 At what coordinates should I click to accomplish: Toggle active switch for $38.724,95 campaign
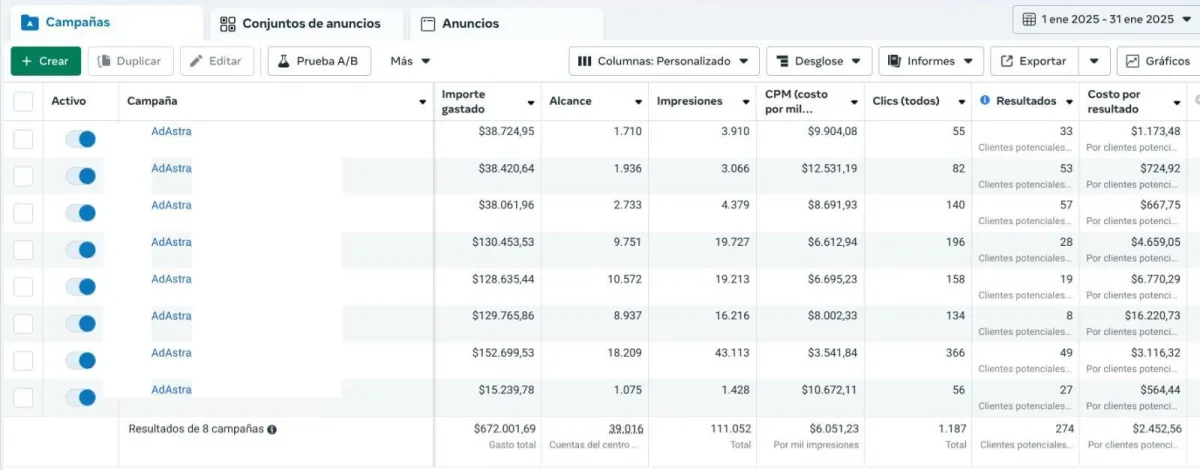(80, 139)
